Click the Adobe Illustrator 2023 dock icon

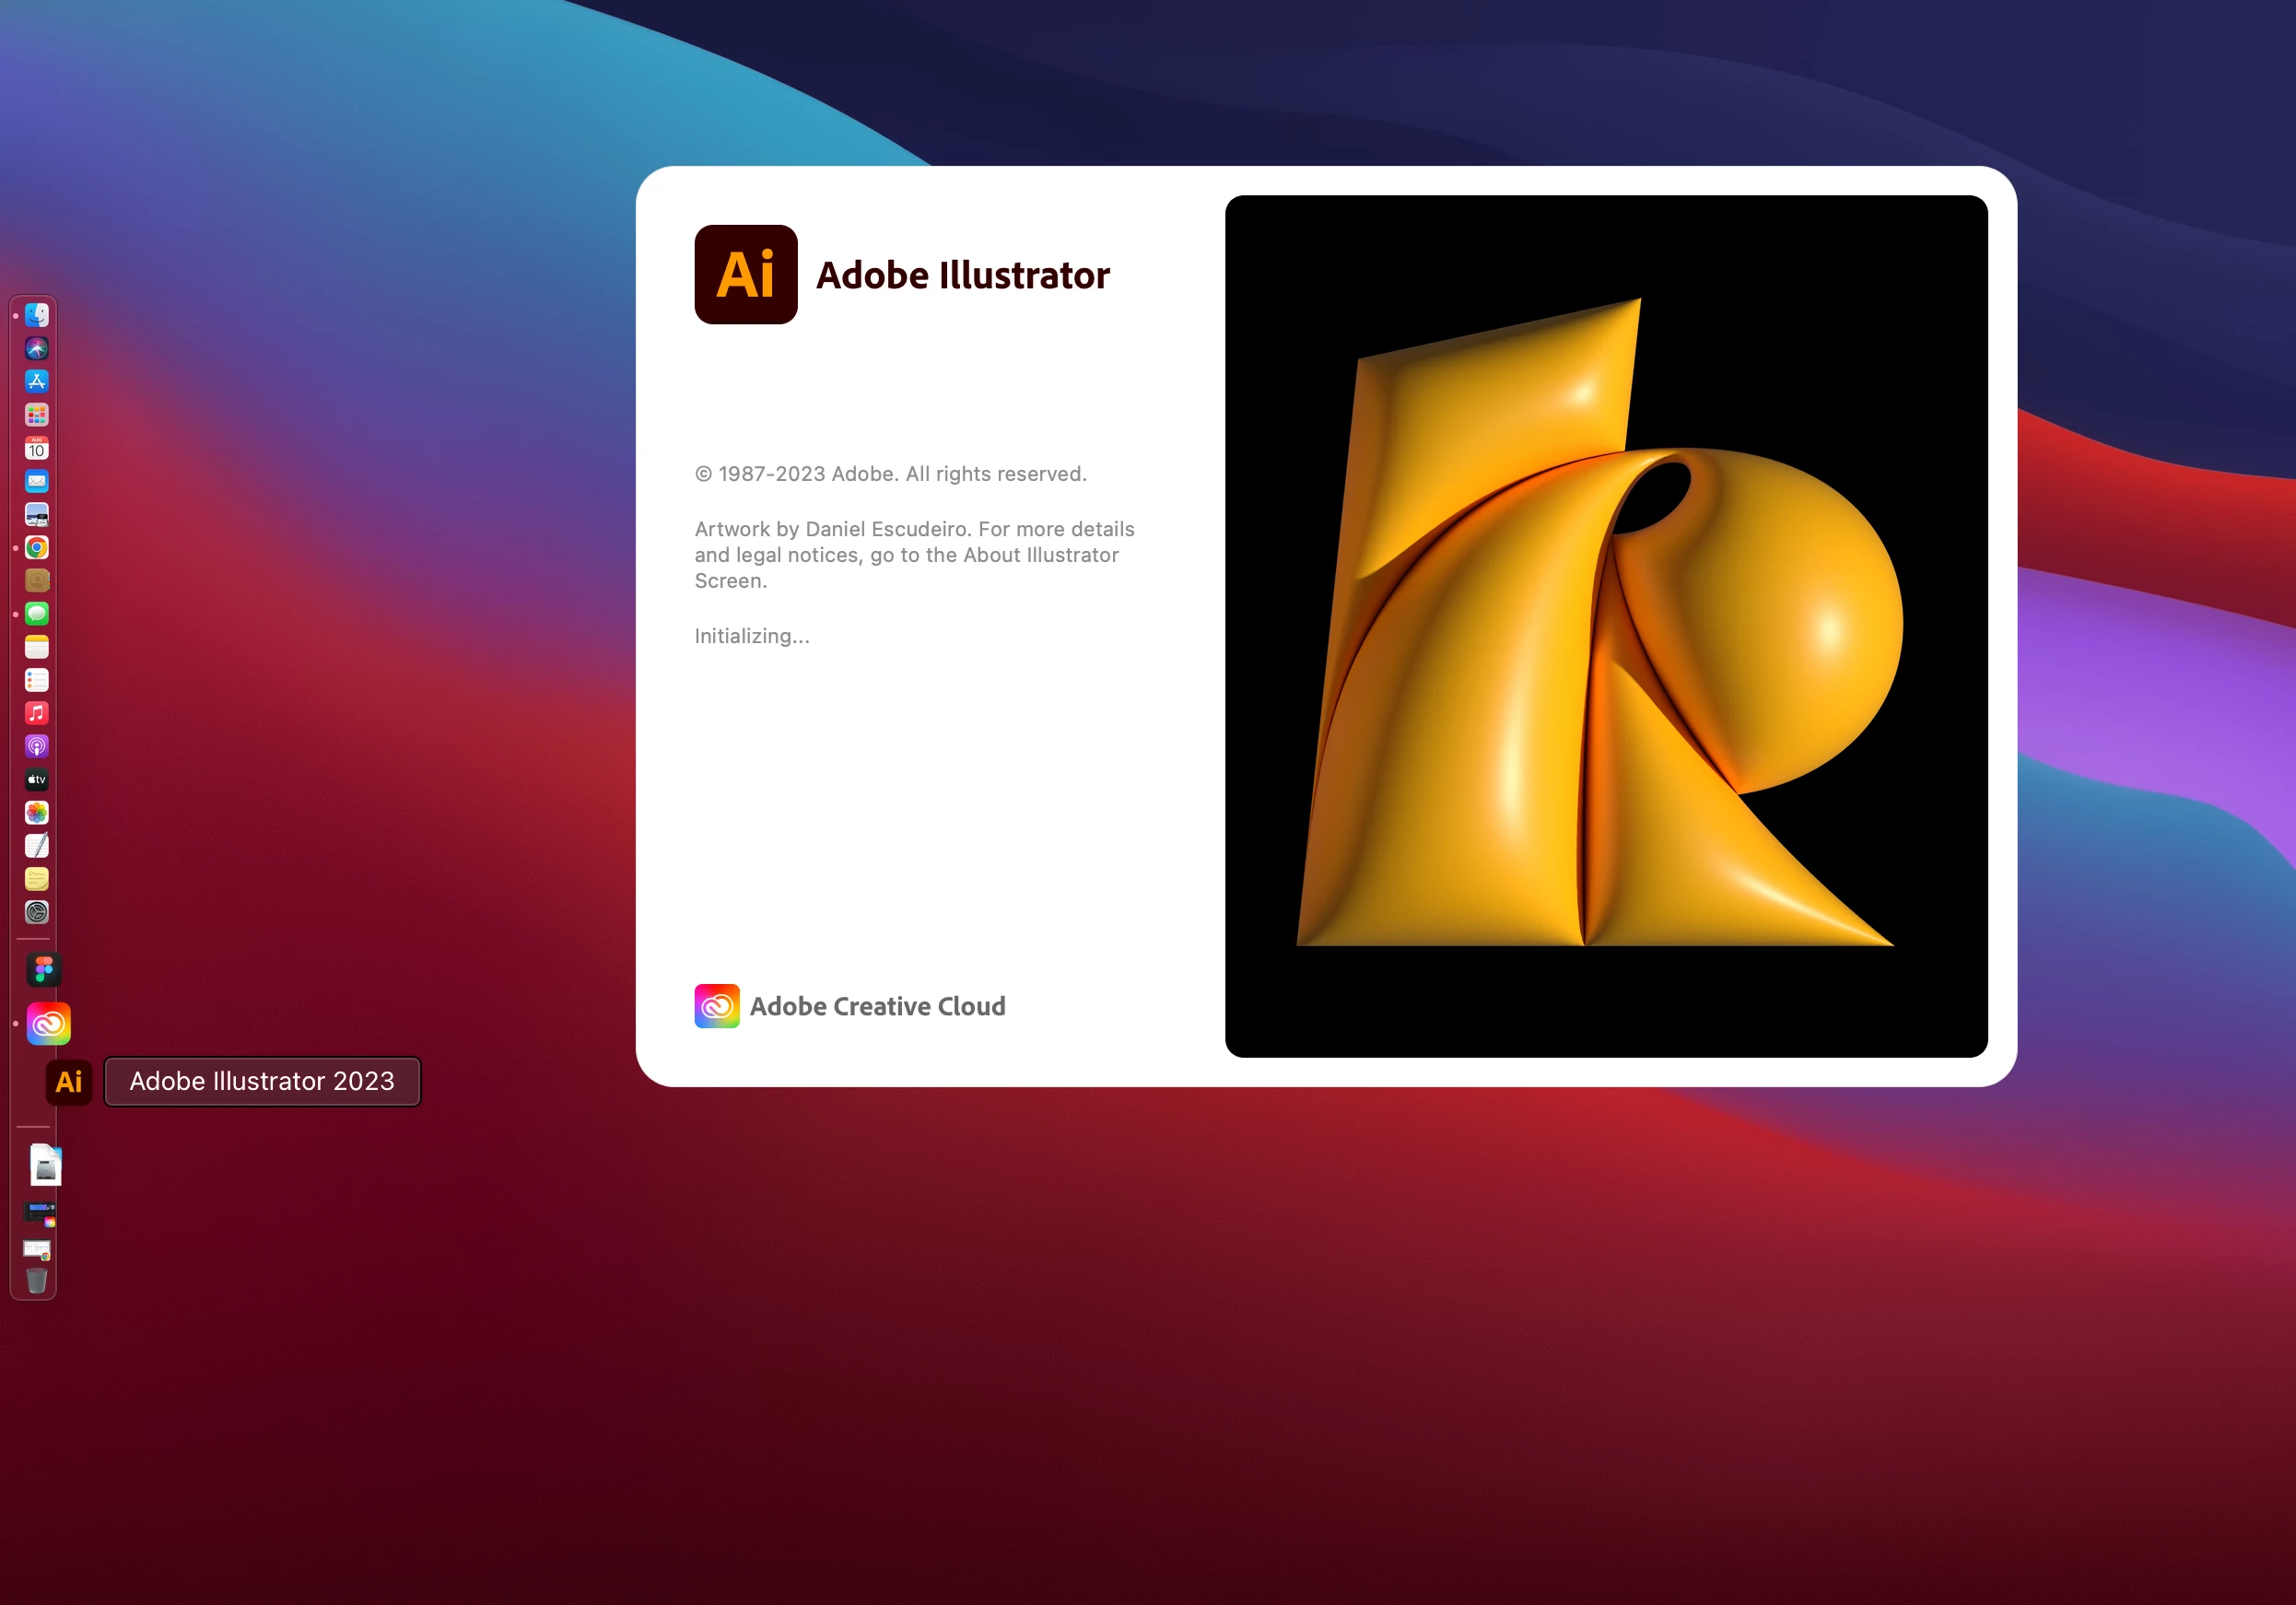click(x=69, y=1081)
